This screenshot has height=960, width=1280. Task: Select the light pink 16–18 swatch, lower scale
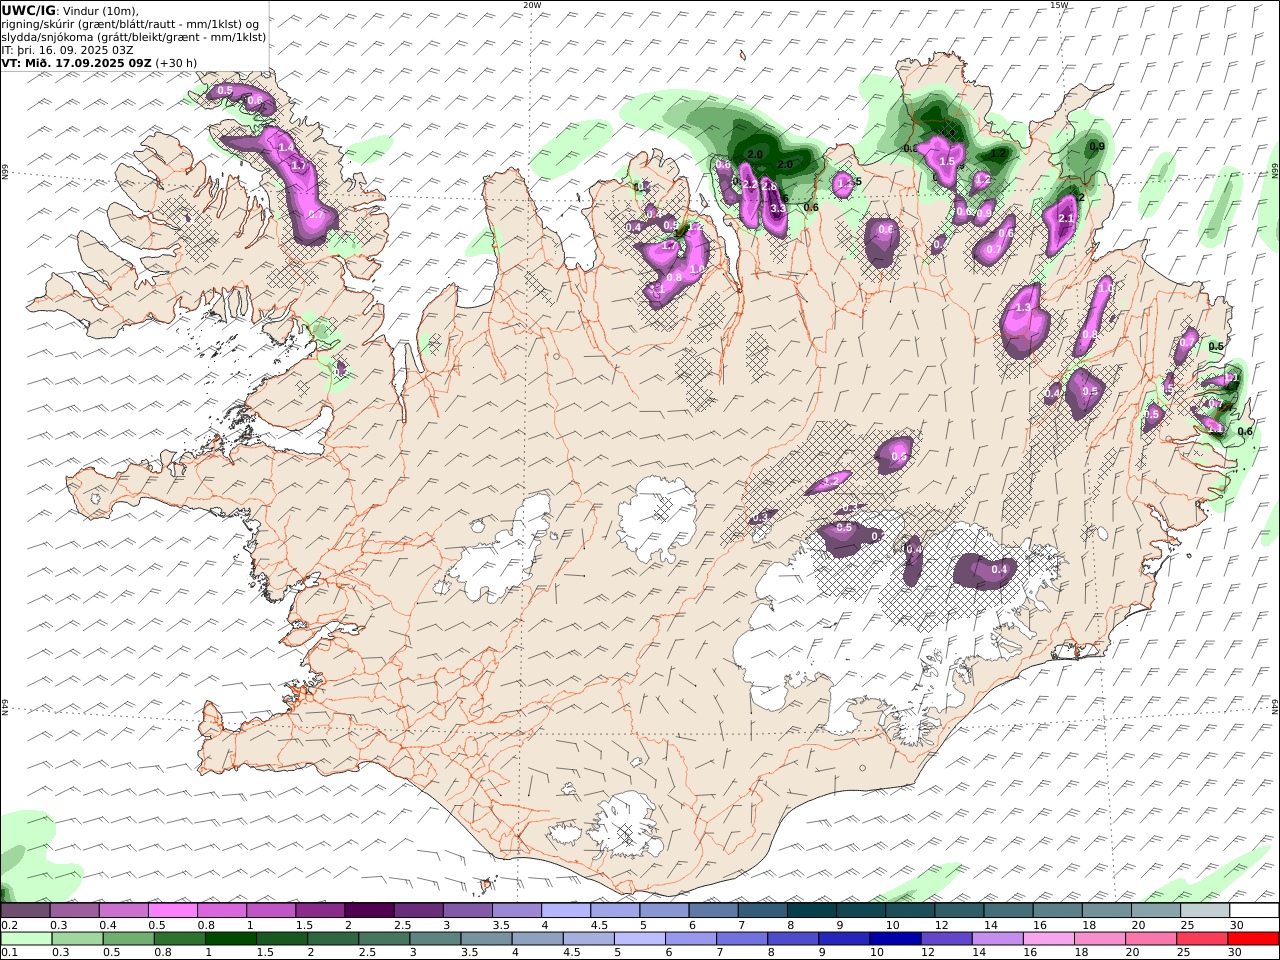1049,938
